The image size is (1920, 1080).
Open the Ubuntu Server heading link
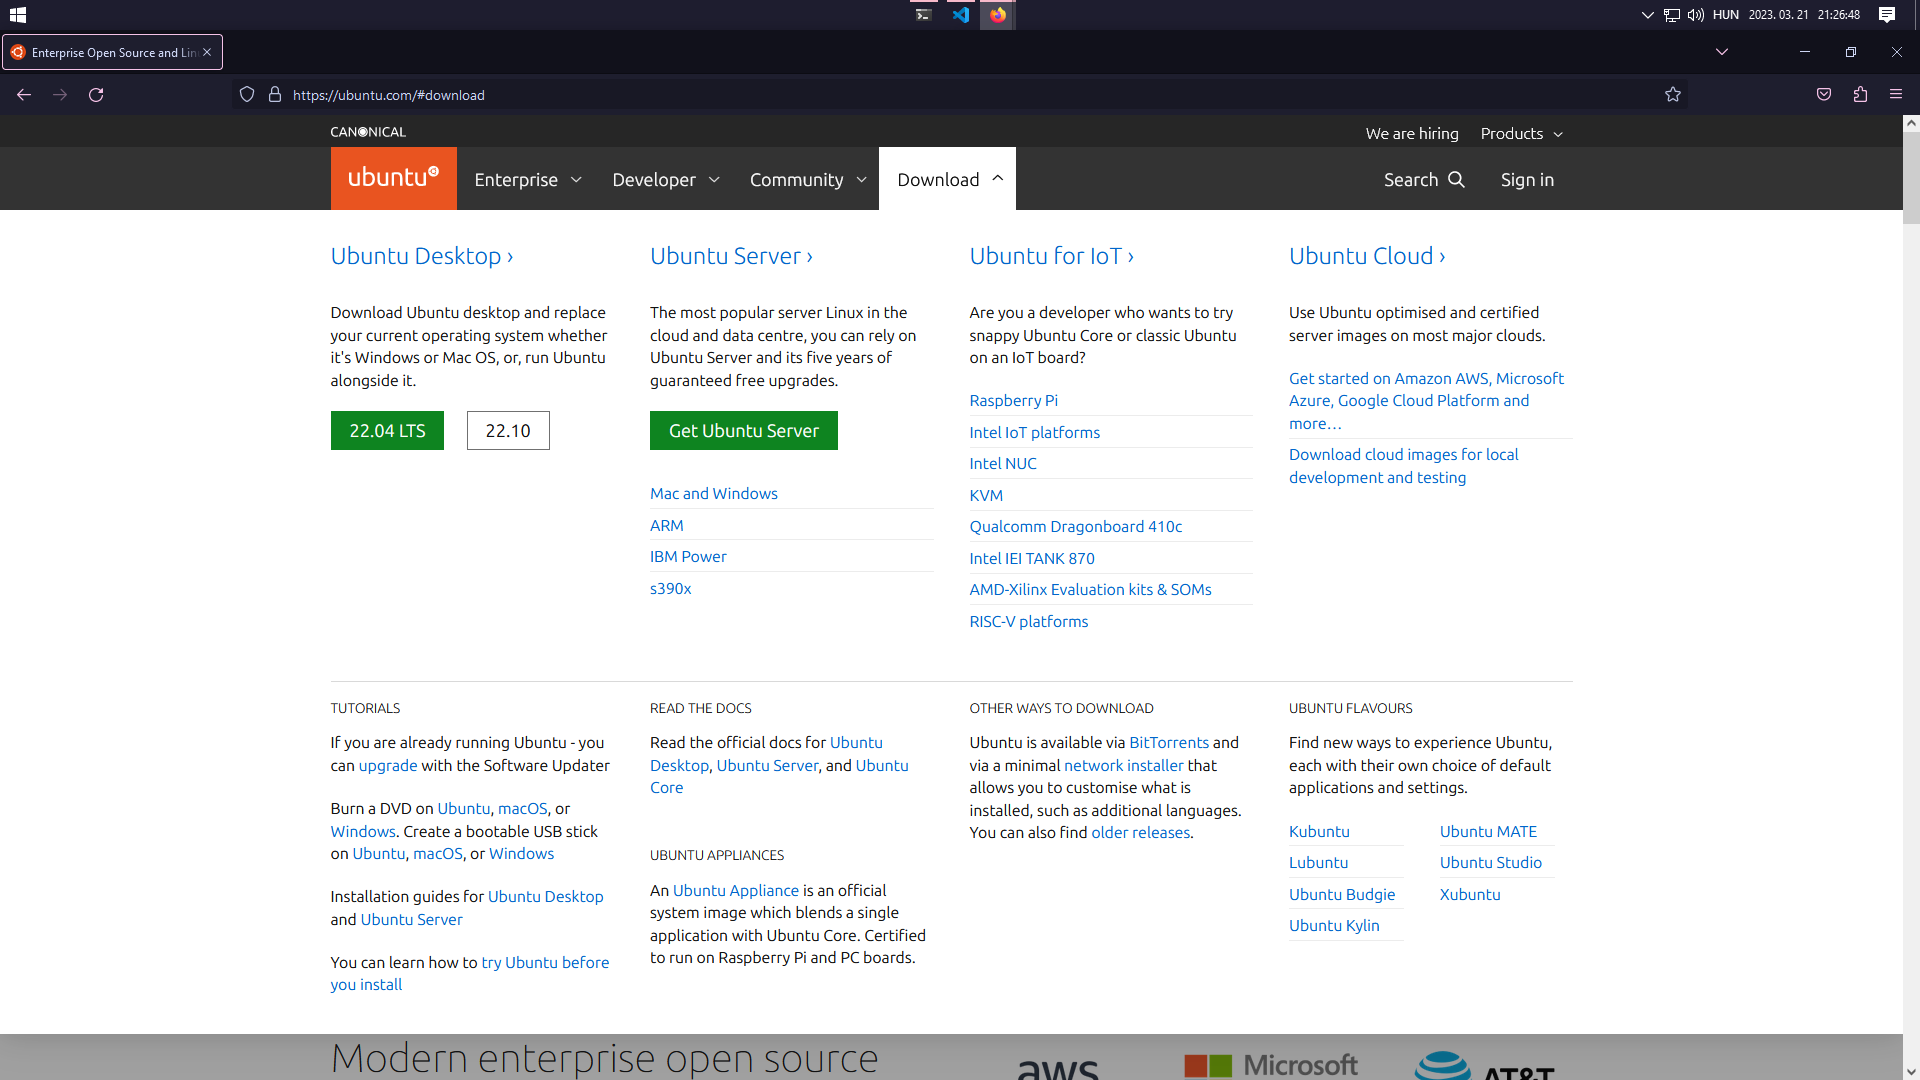coord(731,256)
